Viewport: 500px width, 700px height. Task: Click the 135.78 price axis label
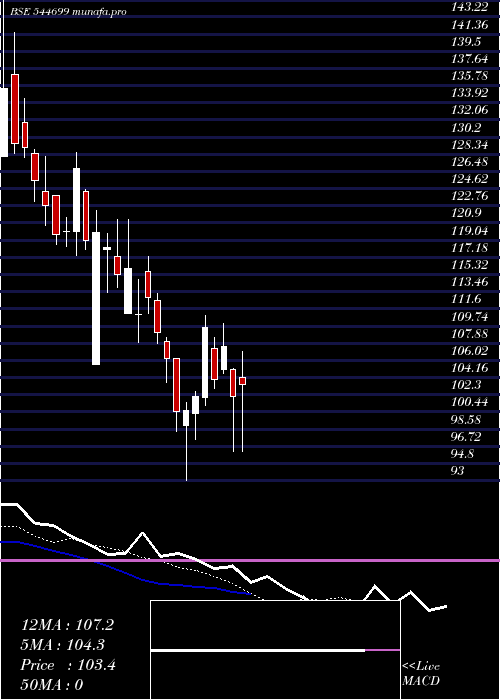(x=469, y=76)
